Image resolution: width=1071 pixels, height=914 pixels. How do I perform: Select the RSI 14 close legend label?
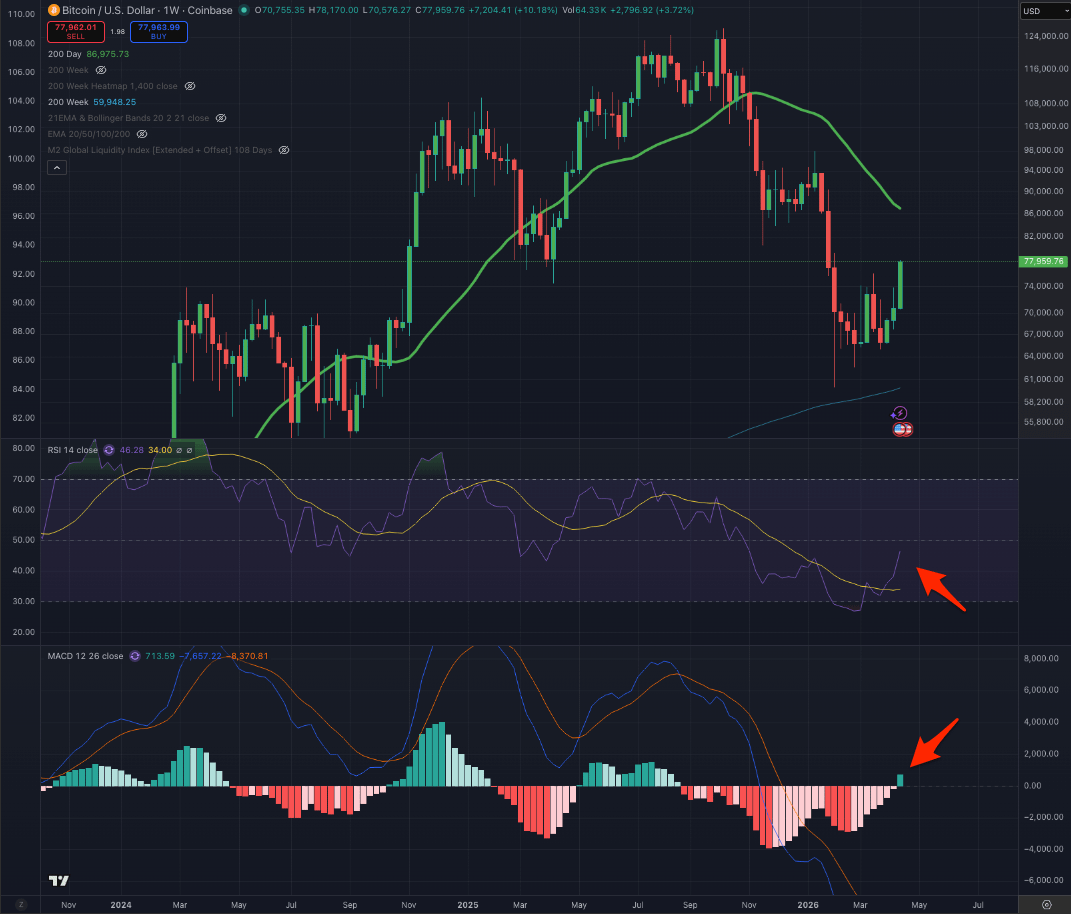click(72, 450)
